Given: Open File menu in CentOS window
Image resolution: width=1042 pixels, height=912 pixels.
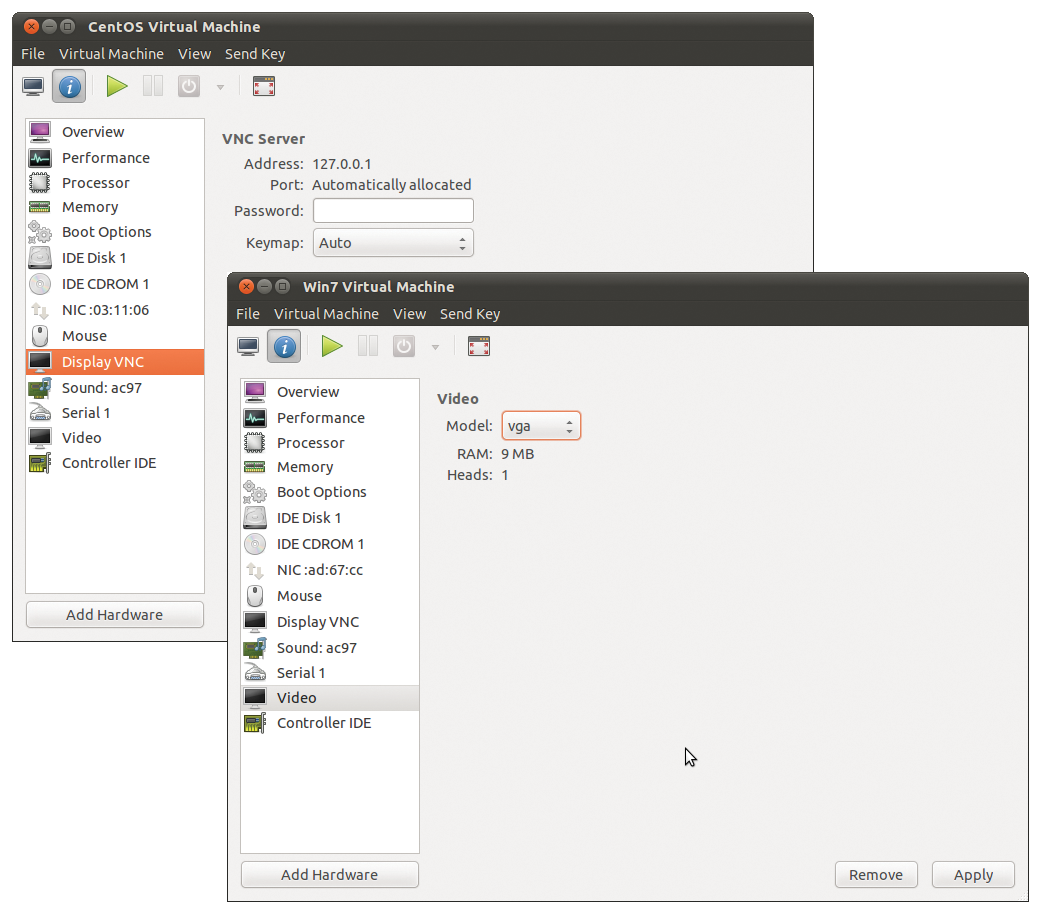Looking at the screenshot, I should coord(33,54).
